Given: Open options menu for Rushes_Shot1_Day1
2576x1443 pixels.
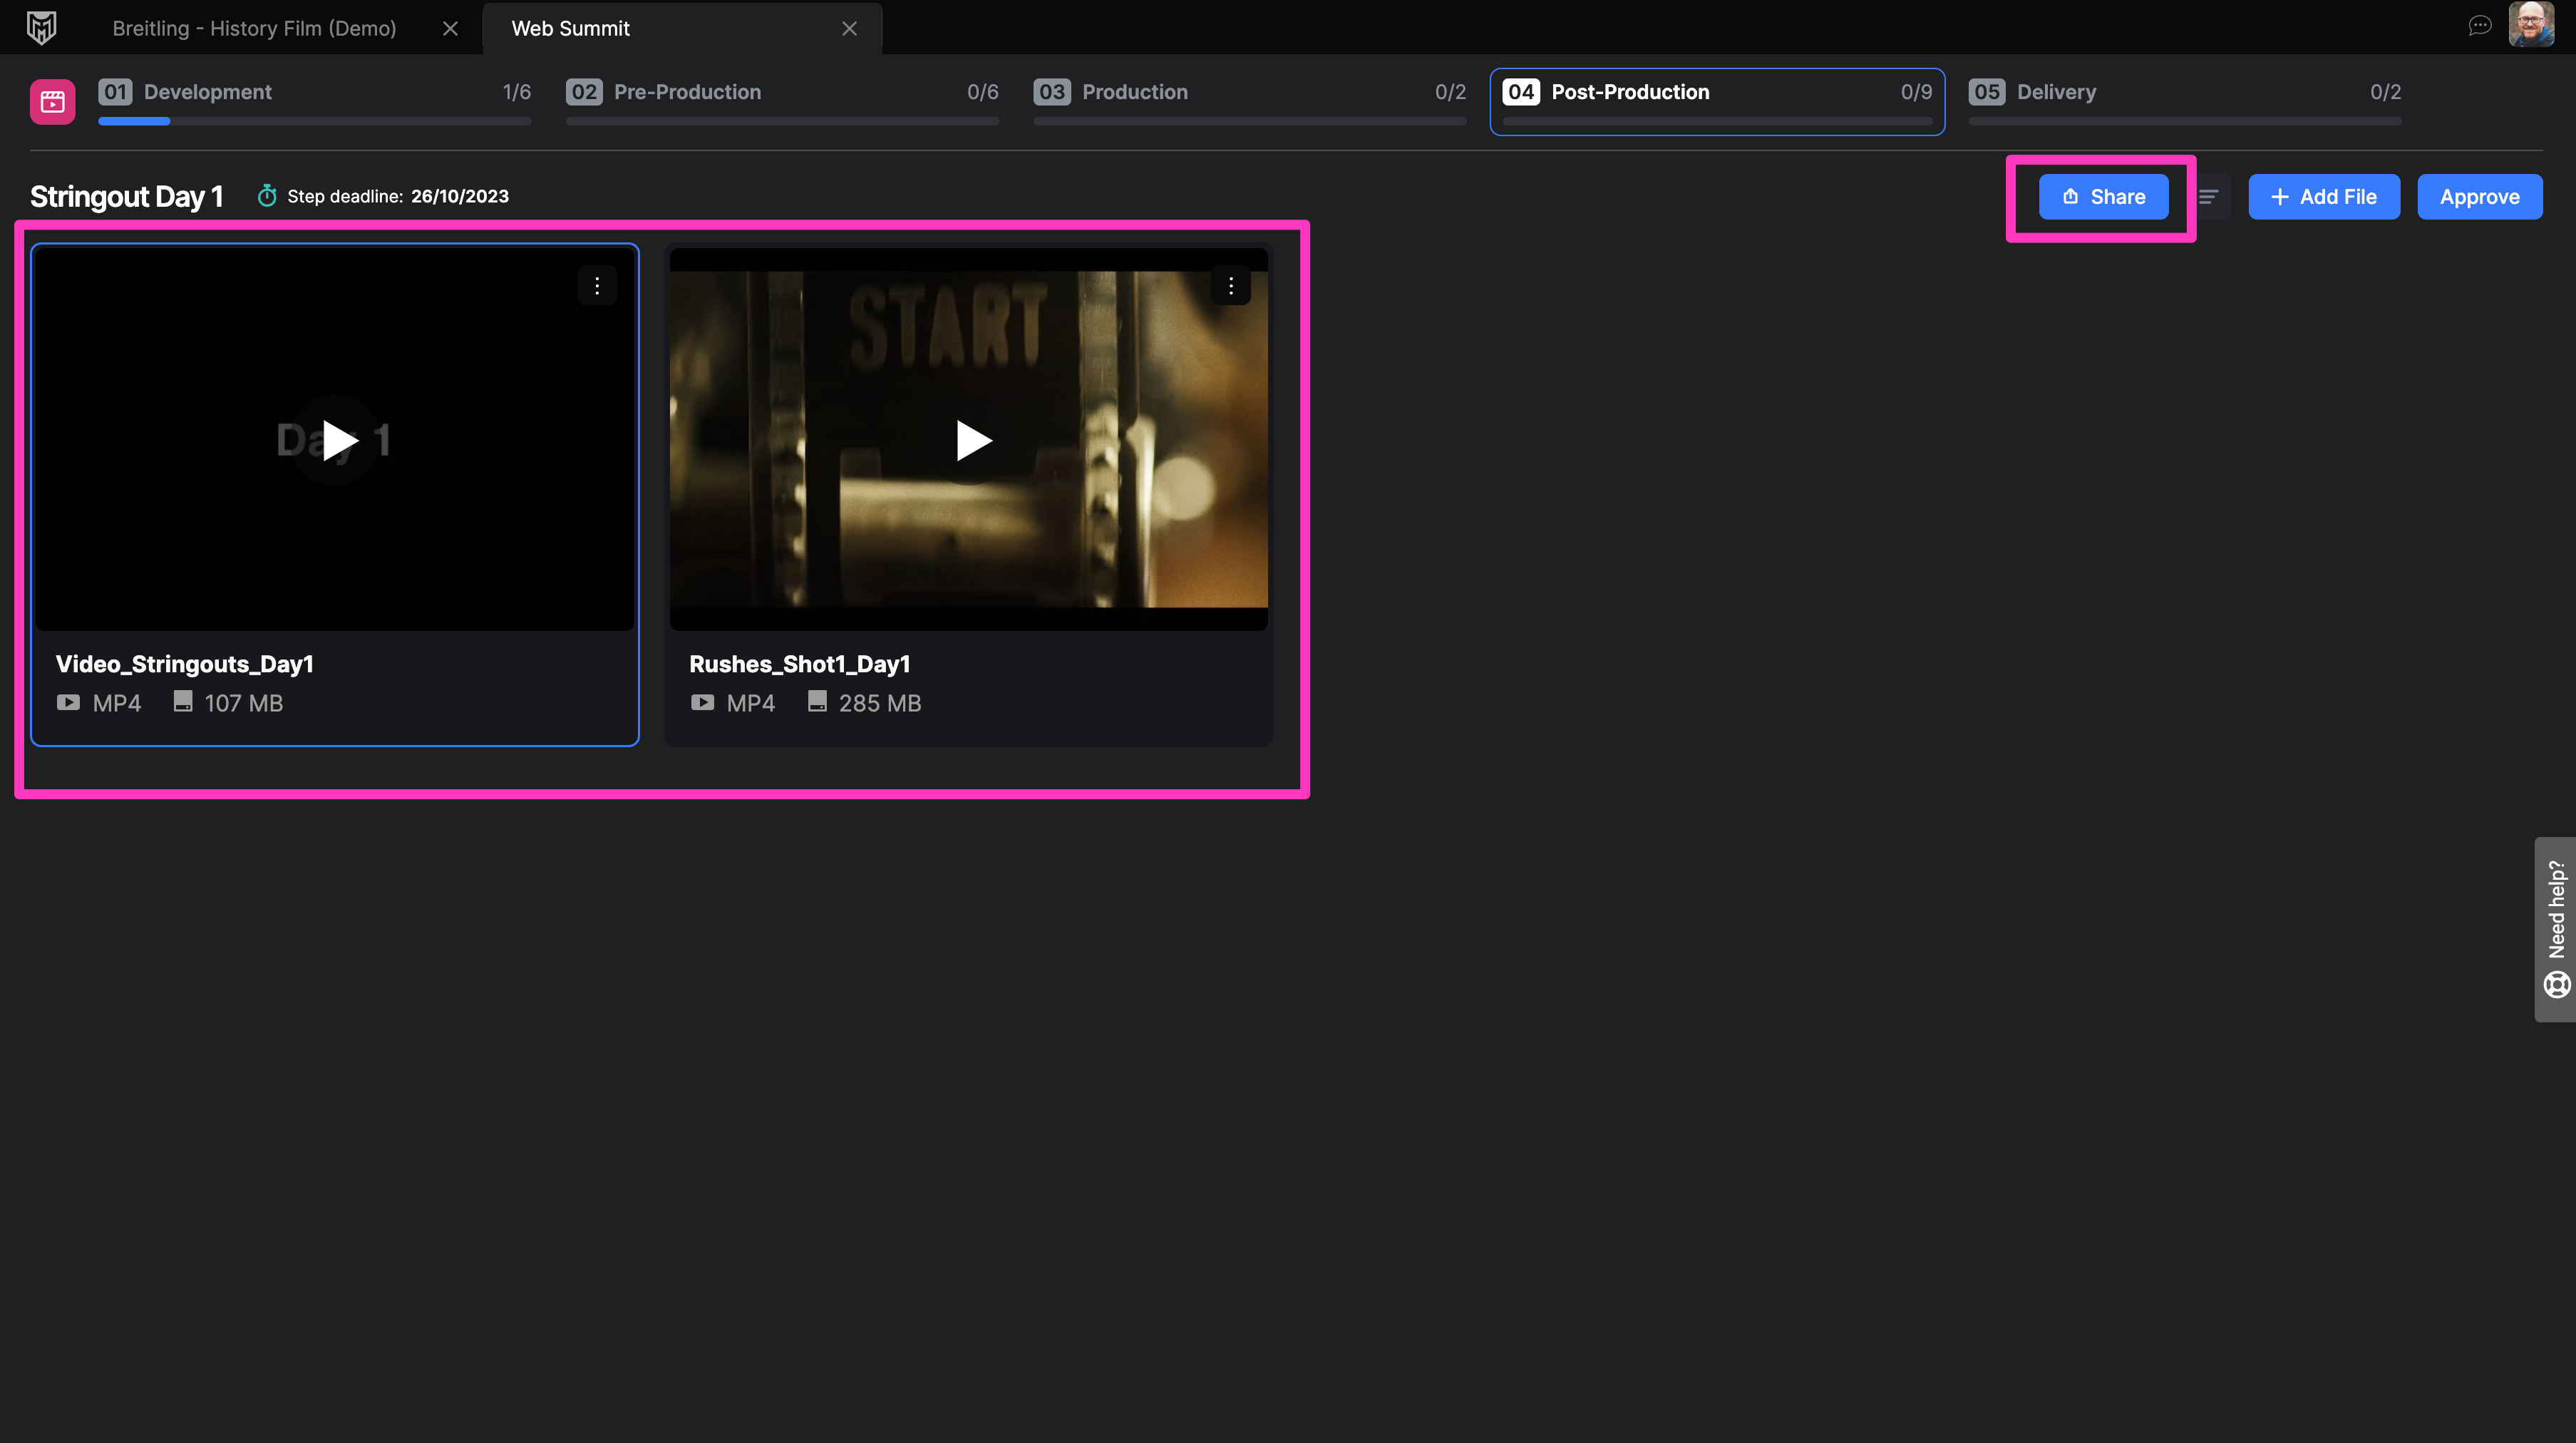Looking at the screenshot, I should tap(1231, 286).
